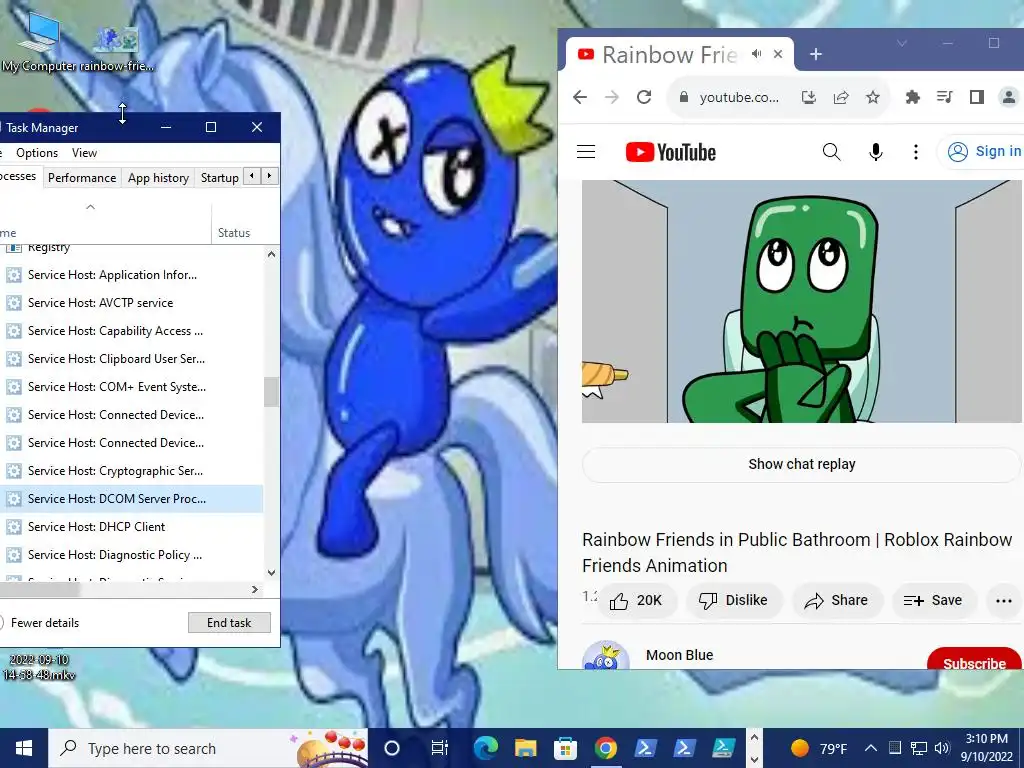This screenshot has height=768, width=1024.
Task: Open Options menu in Task Manager
Action: pyautogui.click(x=37, y=153)
